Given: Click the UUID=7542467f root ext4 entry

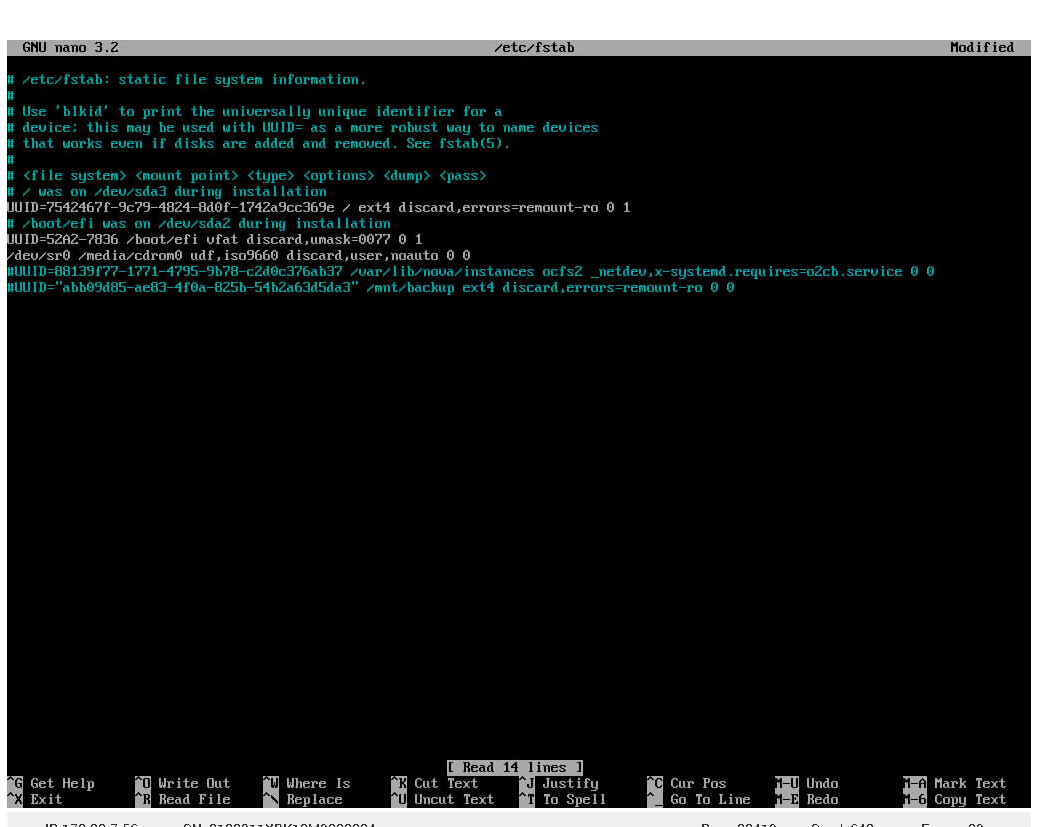Looking at the screenshot, I should click(x=318, y=207).
